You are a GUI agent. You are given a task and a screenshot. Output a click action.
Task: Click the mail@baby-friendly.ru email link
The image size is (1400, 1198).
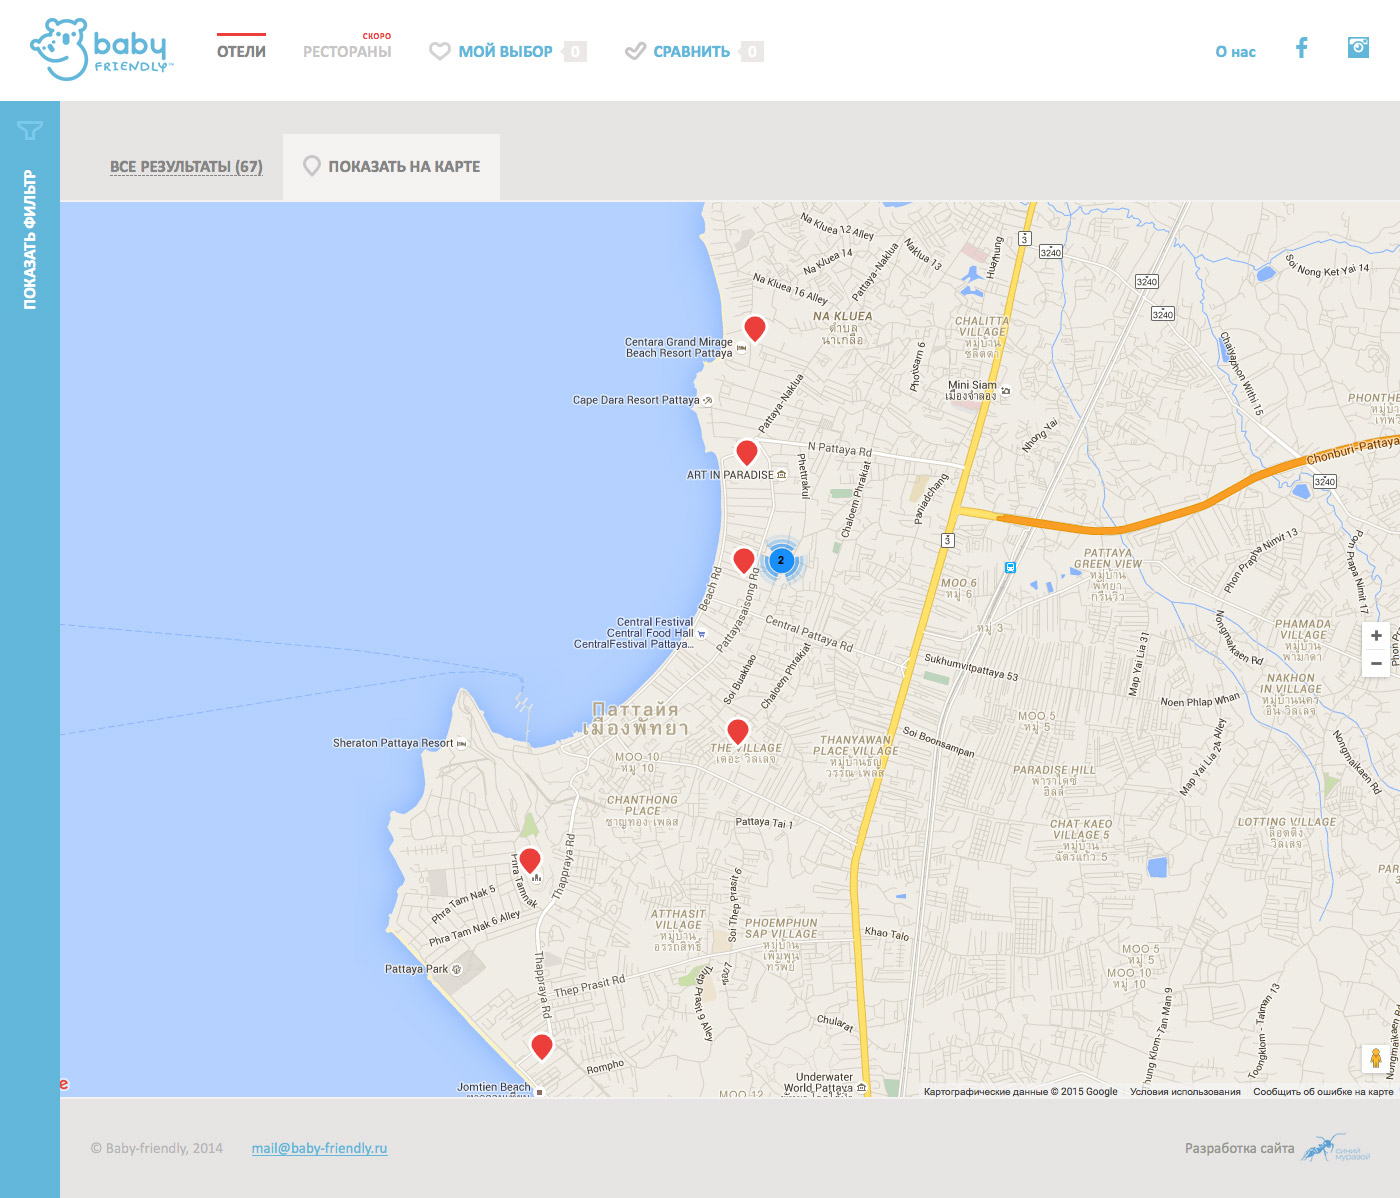click(x=319, y=1148)
